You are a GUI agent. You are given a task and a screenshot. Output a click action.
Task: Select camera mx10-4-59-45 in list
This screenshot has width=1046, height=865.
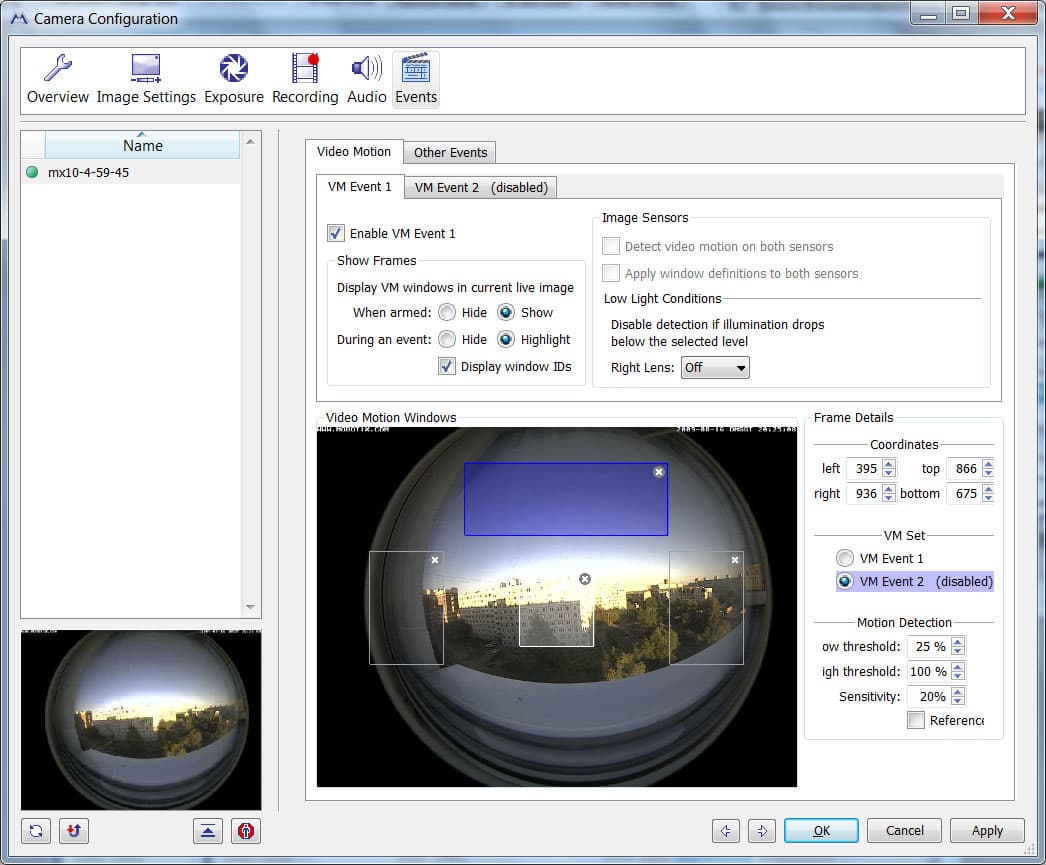[x=88, y=172]
